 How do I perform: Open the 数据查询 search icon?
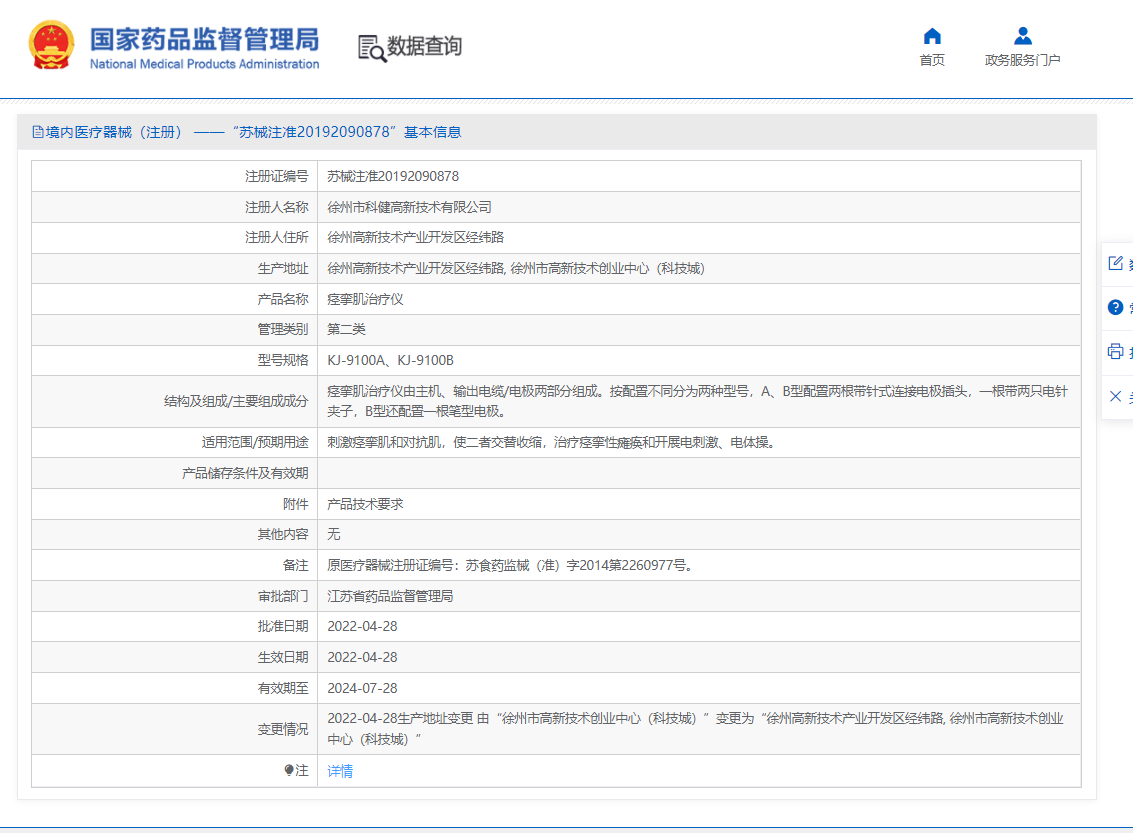pos(372,48)
